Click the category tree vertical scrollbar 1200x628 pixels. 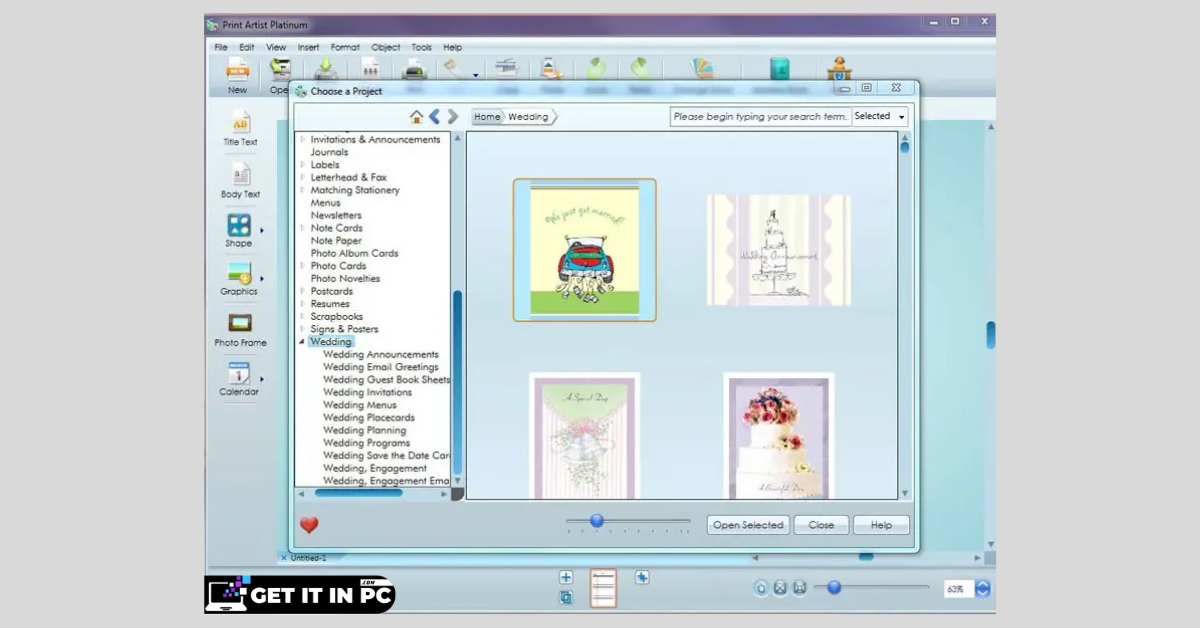458,382
